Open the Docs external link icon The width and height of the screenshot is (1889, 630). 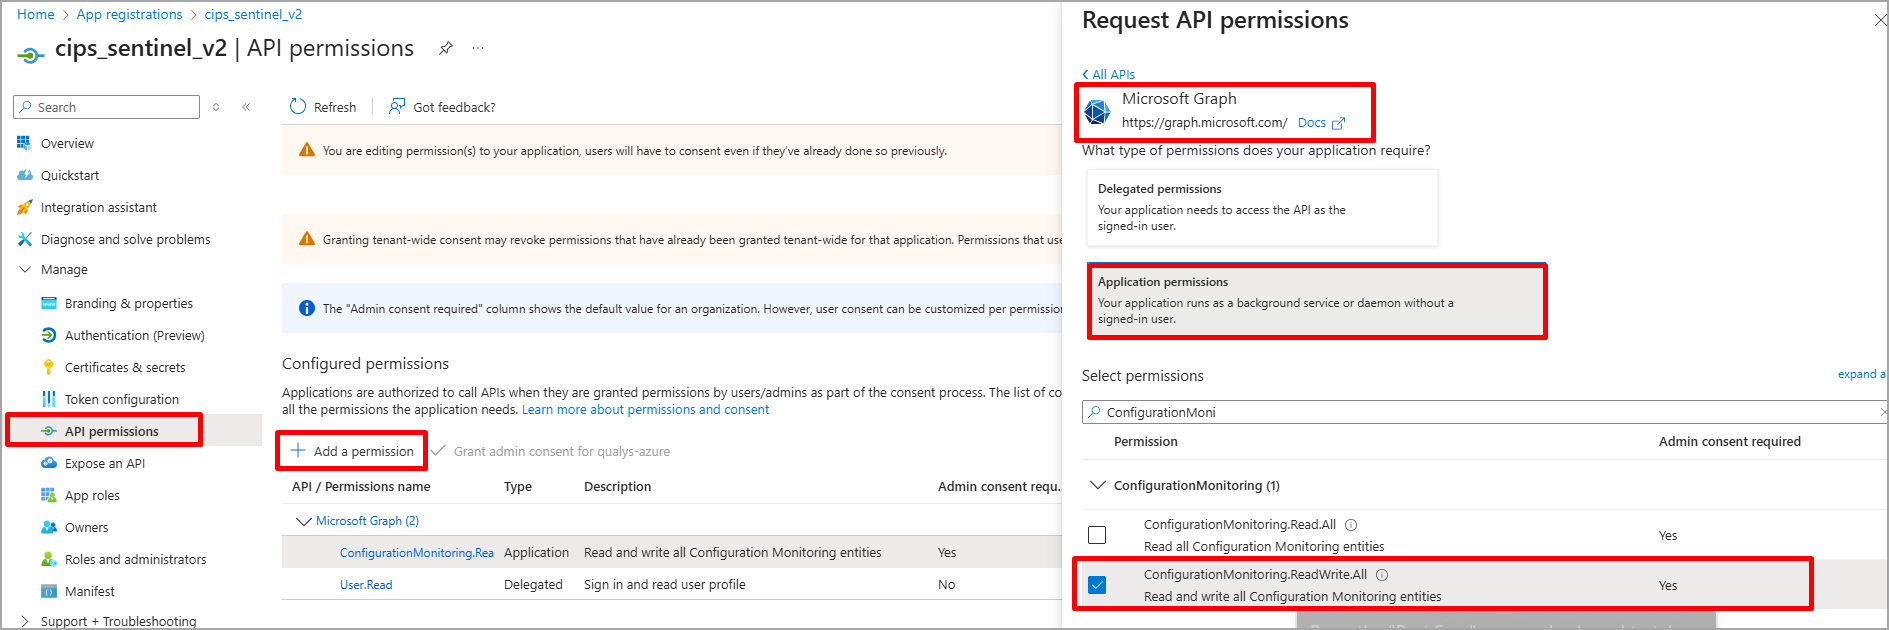pyautogui.click(x=1338, y=123)
